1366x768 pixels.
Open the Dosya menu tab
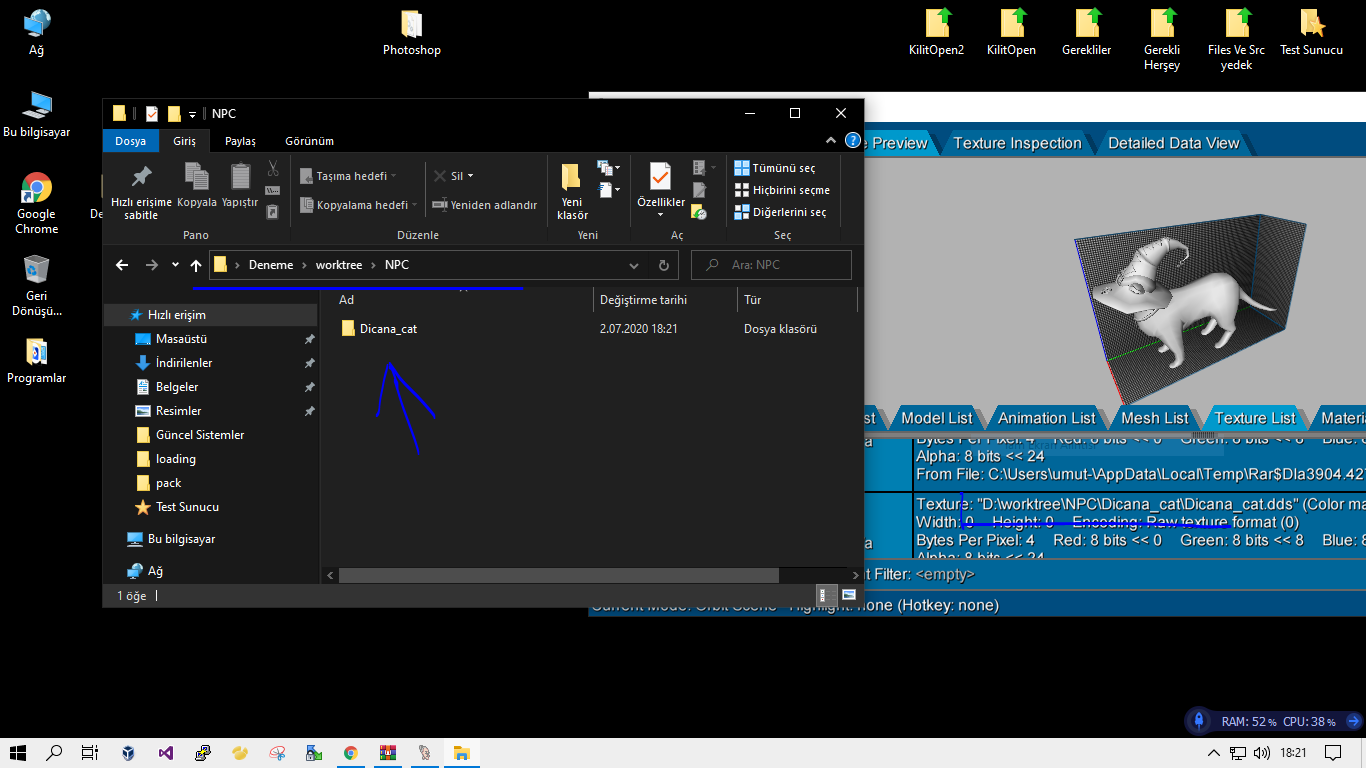(x=130, y=141)
